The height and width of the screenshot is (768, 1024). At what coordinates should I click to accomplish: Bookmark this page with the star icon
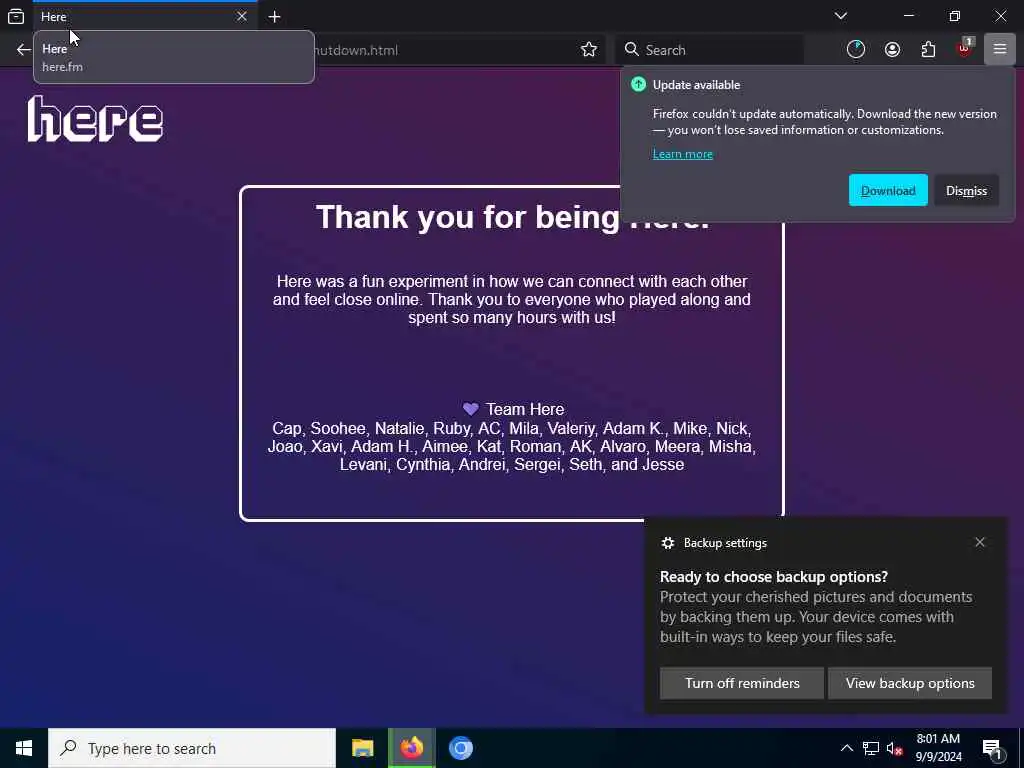pos(588,50)
